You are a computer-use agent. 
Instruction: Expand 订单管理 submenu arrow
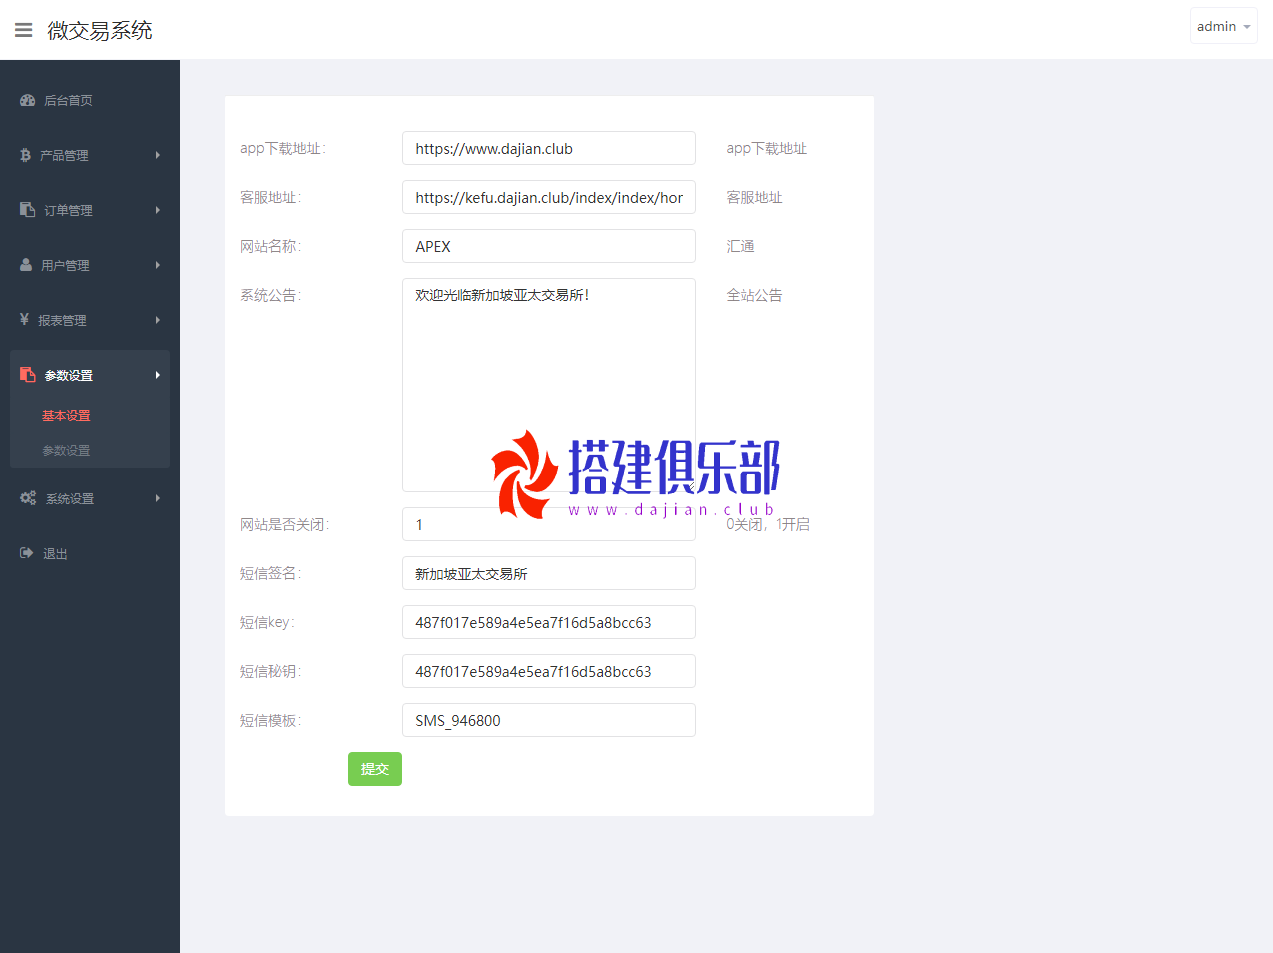pyautogui.click(x=158, y=210)
